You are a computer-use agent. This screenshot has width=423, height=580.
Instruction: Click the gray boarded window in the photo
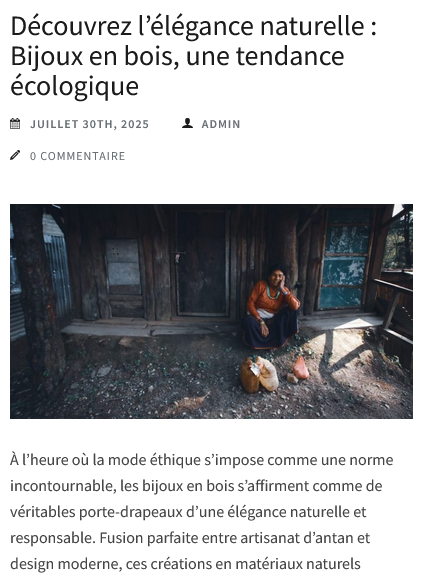click(123, 267)
